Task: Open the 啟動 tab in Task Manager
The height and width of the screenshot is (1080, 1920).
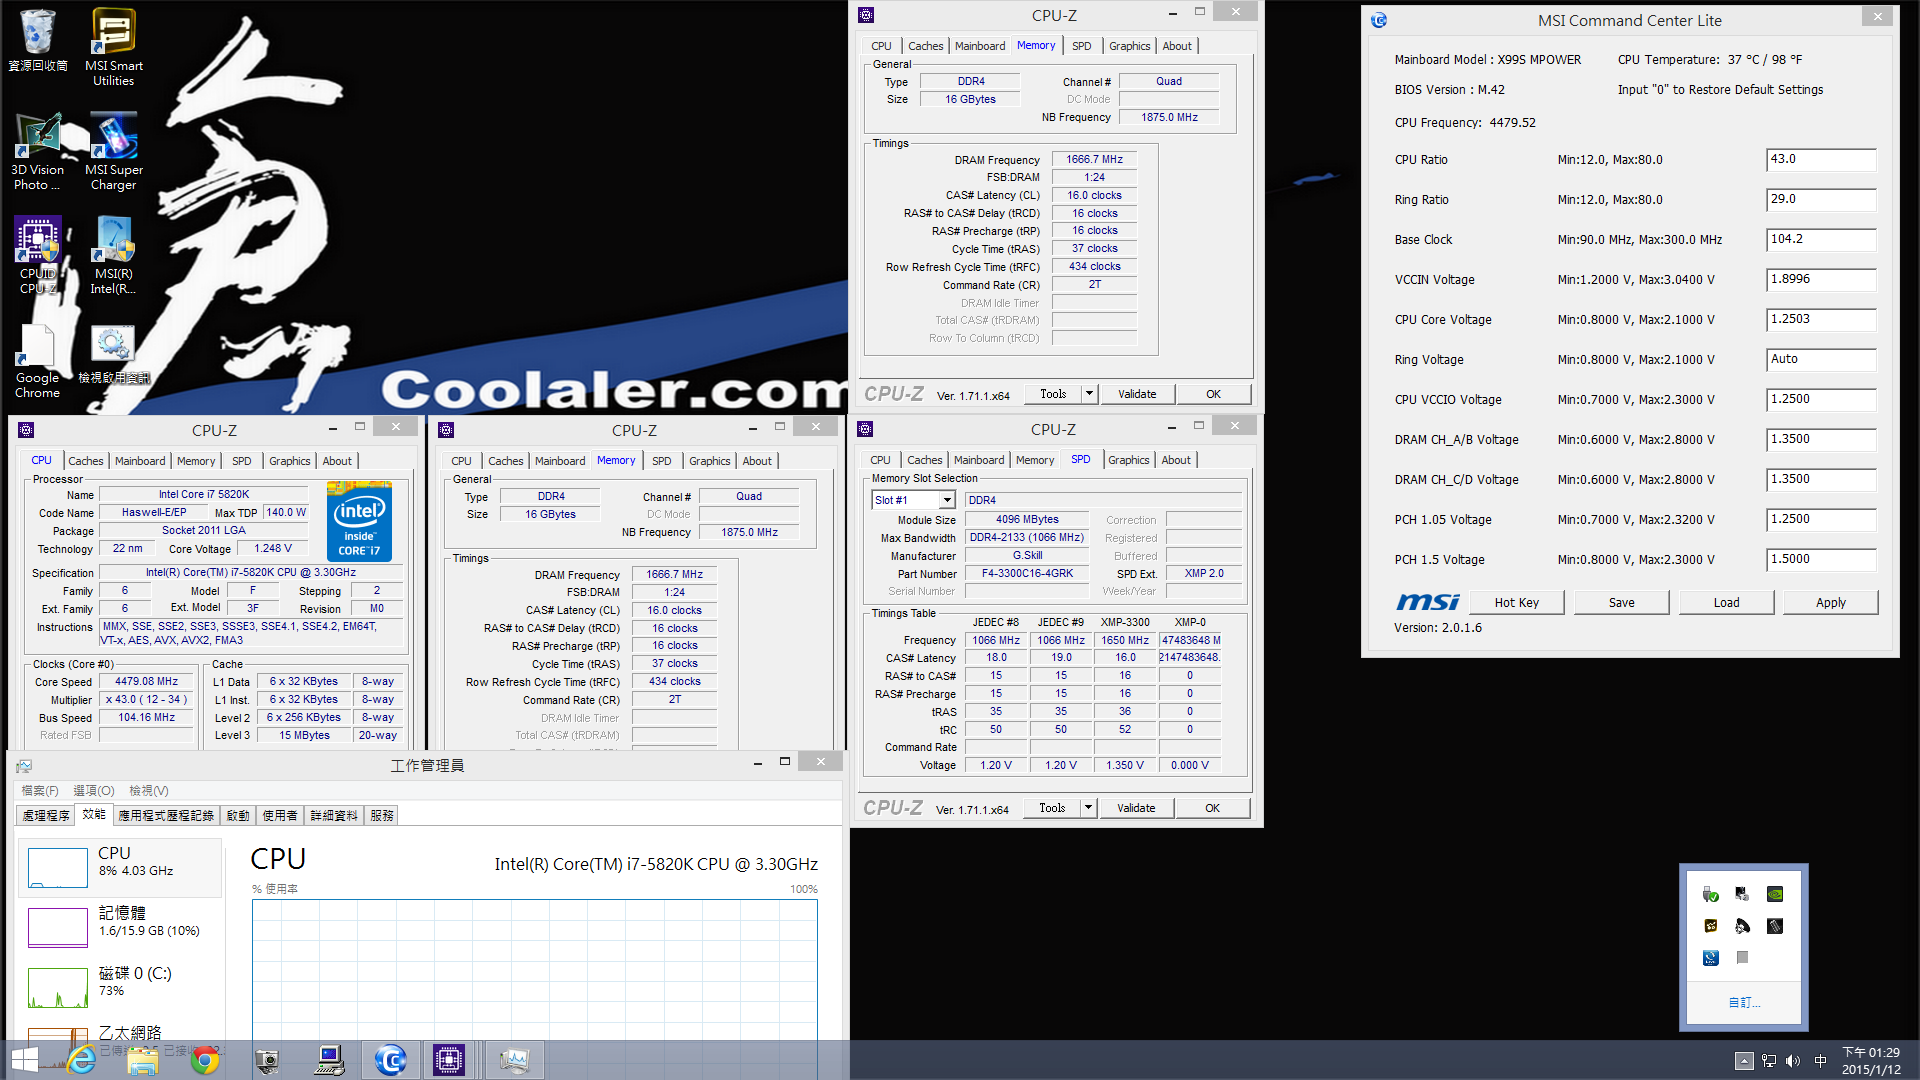Action: 238,815
